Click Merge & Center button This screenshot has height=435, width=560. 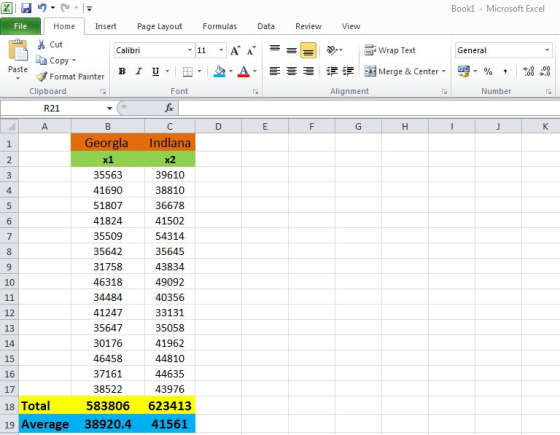[401, 71]
